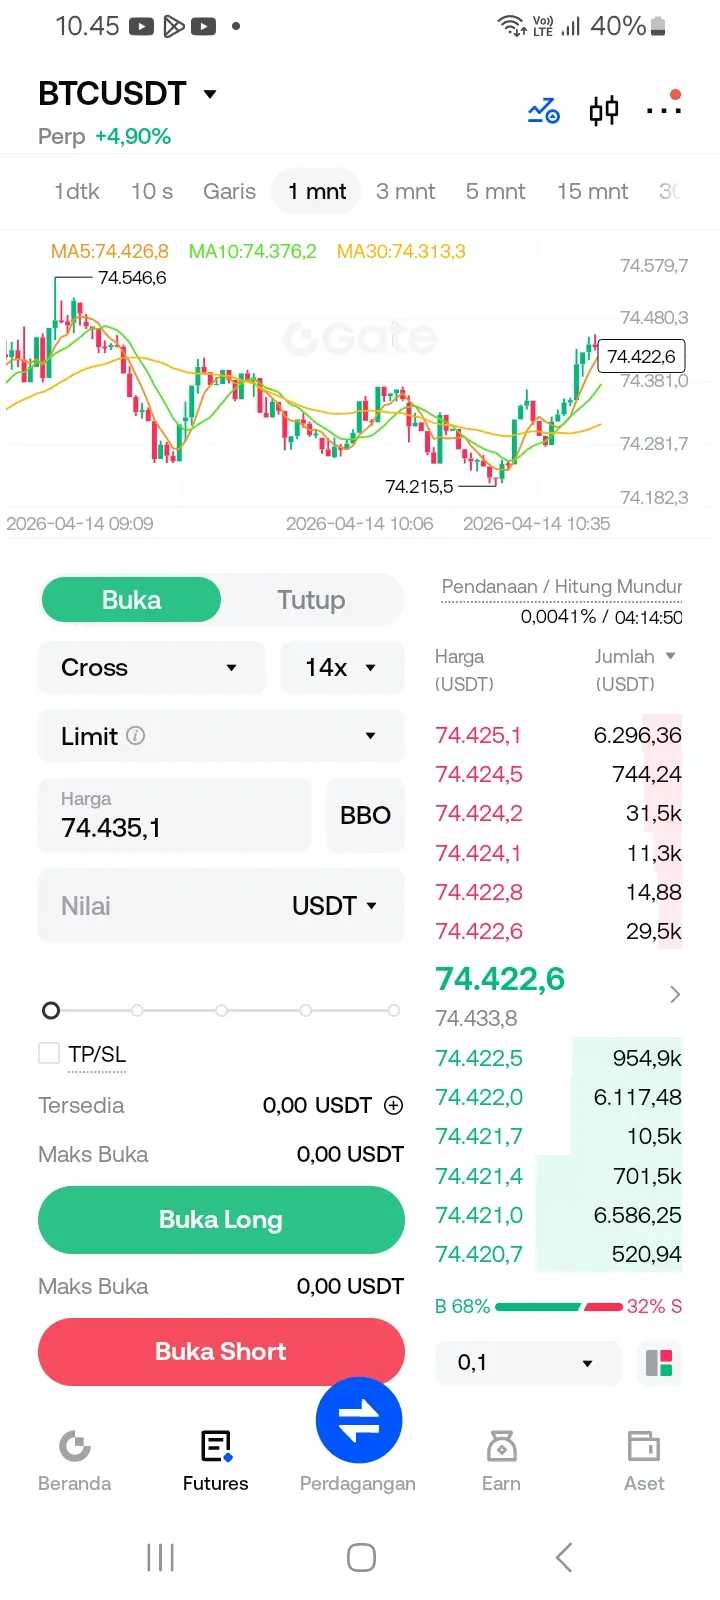Open the price alert chart icon
This screenshot has height=1600, width=720.
coord(544,110)
